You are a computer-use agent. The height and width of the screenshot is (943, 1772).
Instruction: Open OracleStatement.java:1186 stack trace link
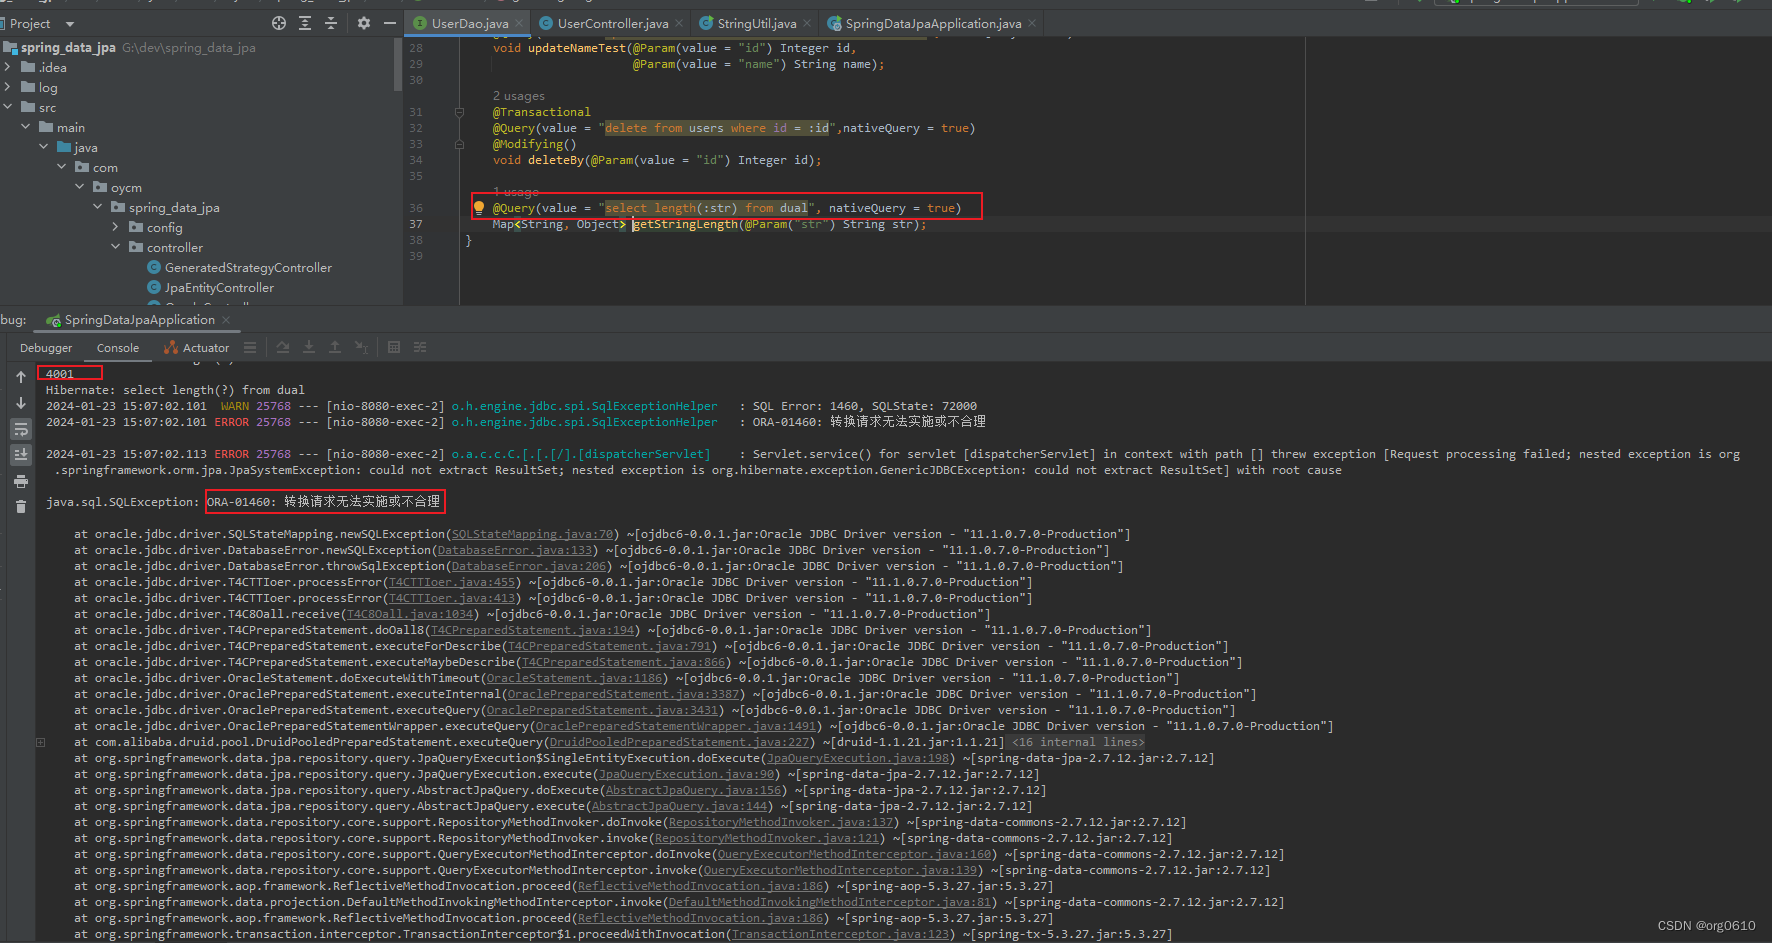575,678
